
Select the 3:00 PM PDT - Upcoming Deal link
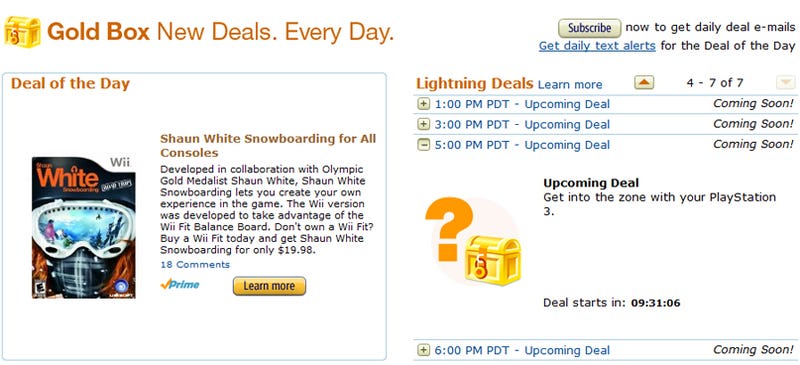point(522,124)
